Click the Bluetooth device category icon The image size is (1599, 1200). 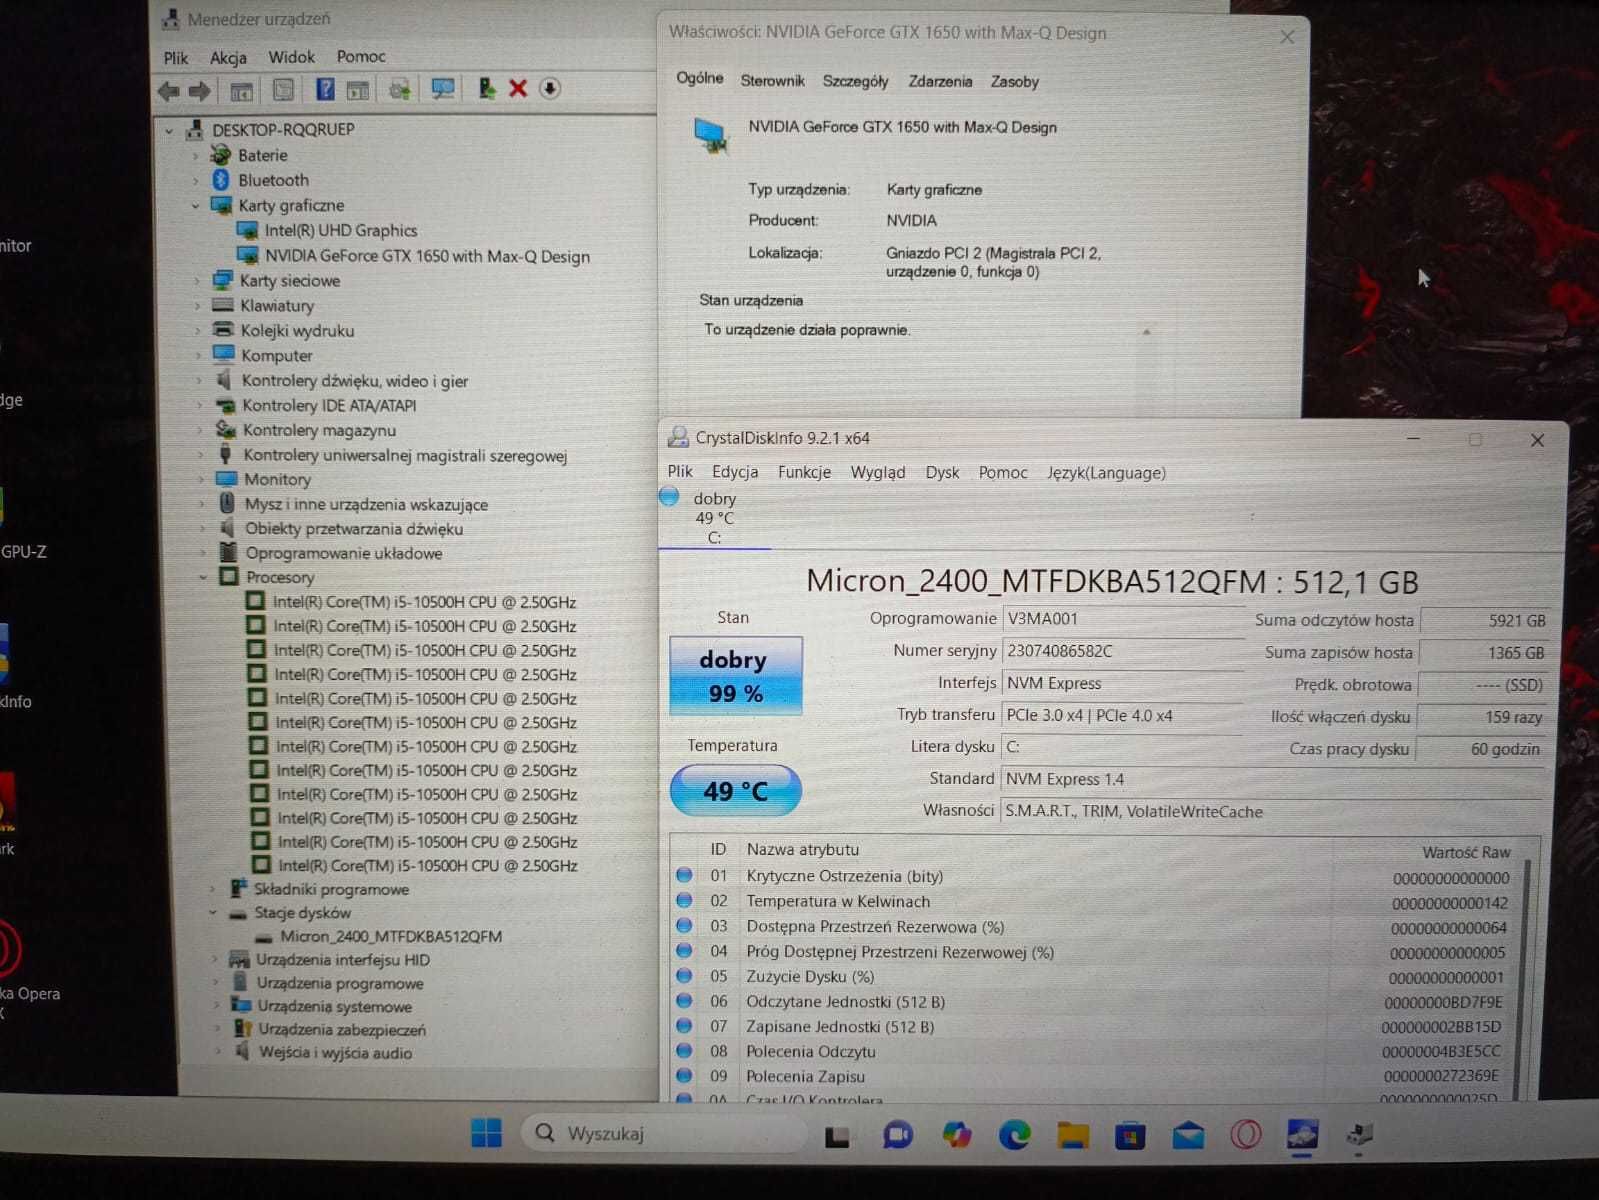tap(221, 180)
